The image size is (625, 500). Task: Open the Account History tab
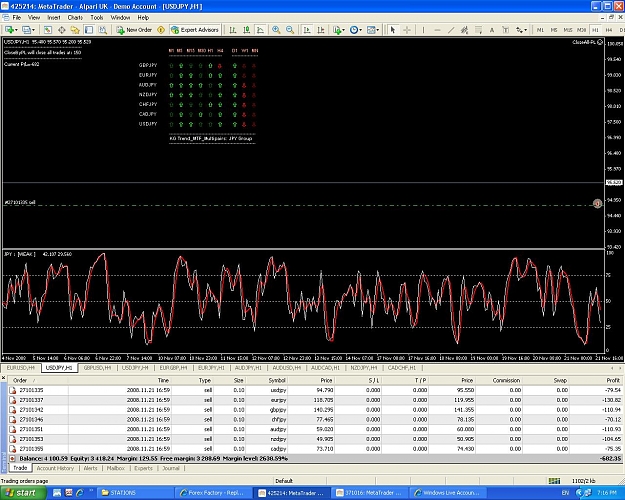tap(55, 468)
